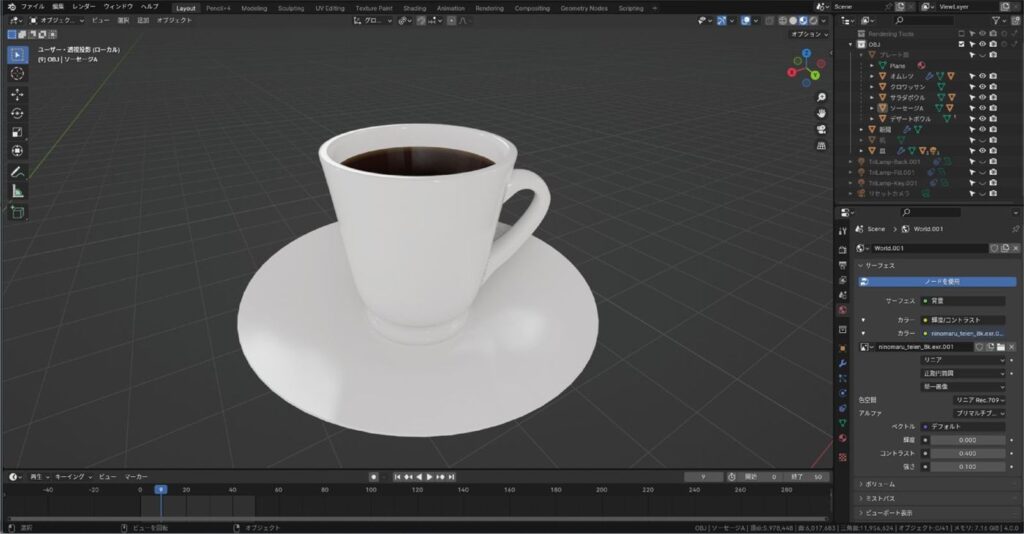Open the Object Data properties tab

(842, 423)
